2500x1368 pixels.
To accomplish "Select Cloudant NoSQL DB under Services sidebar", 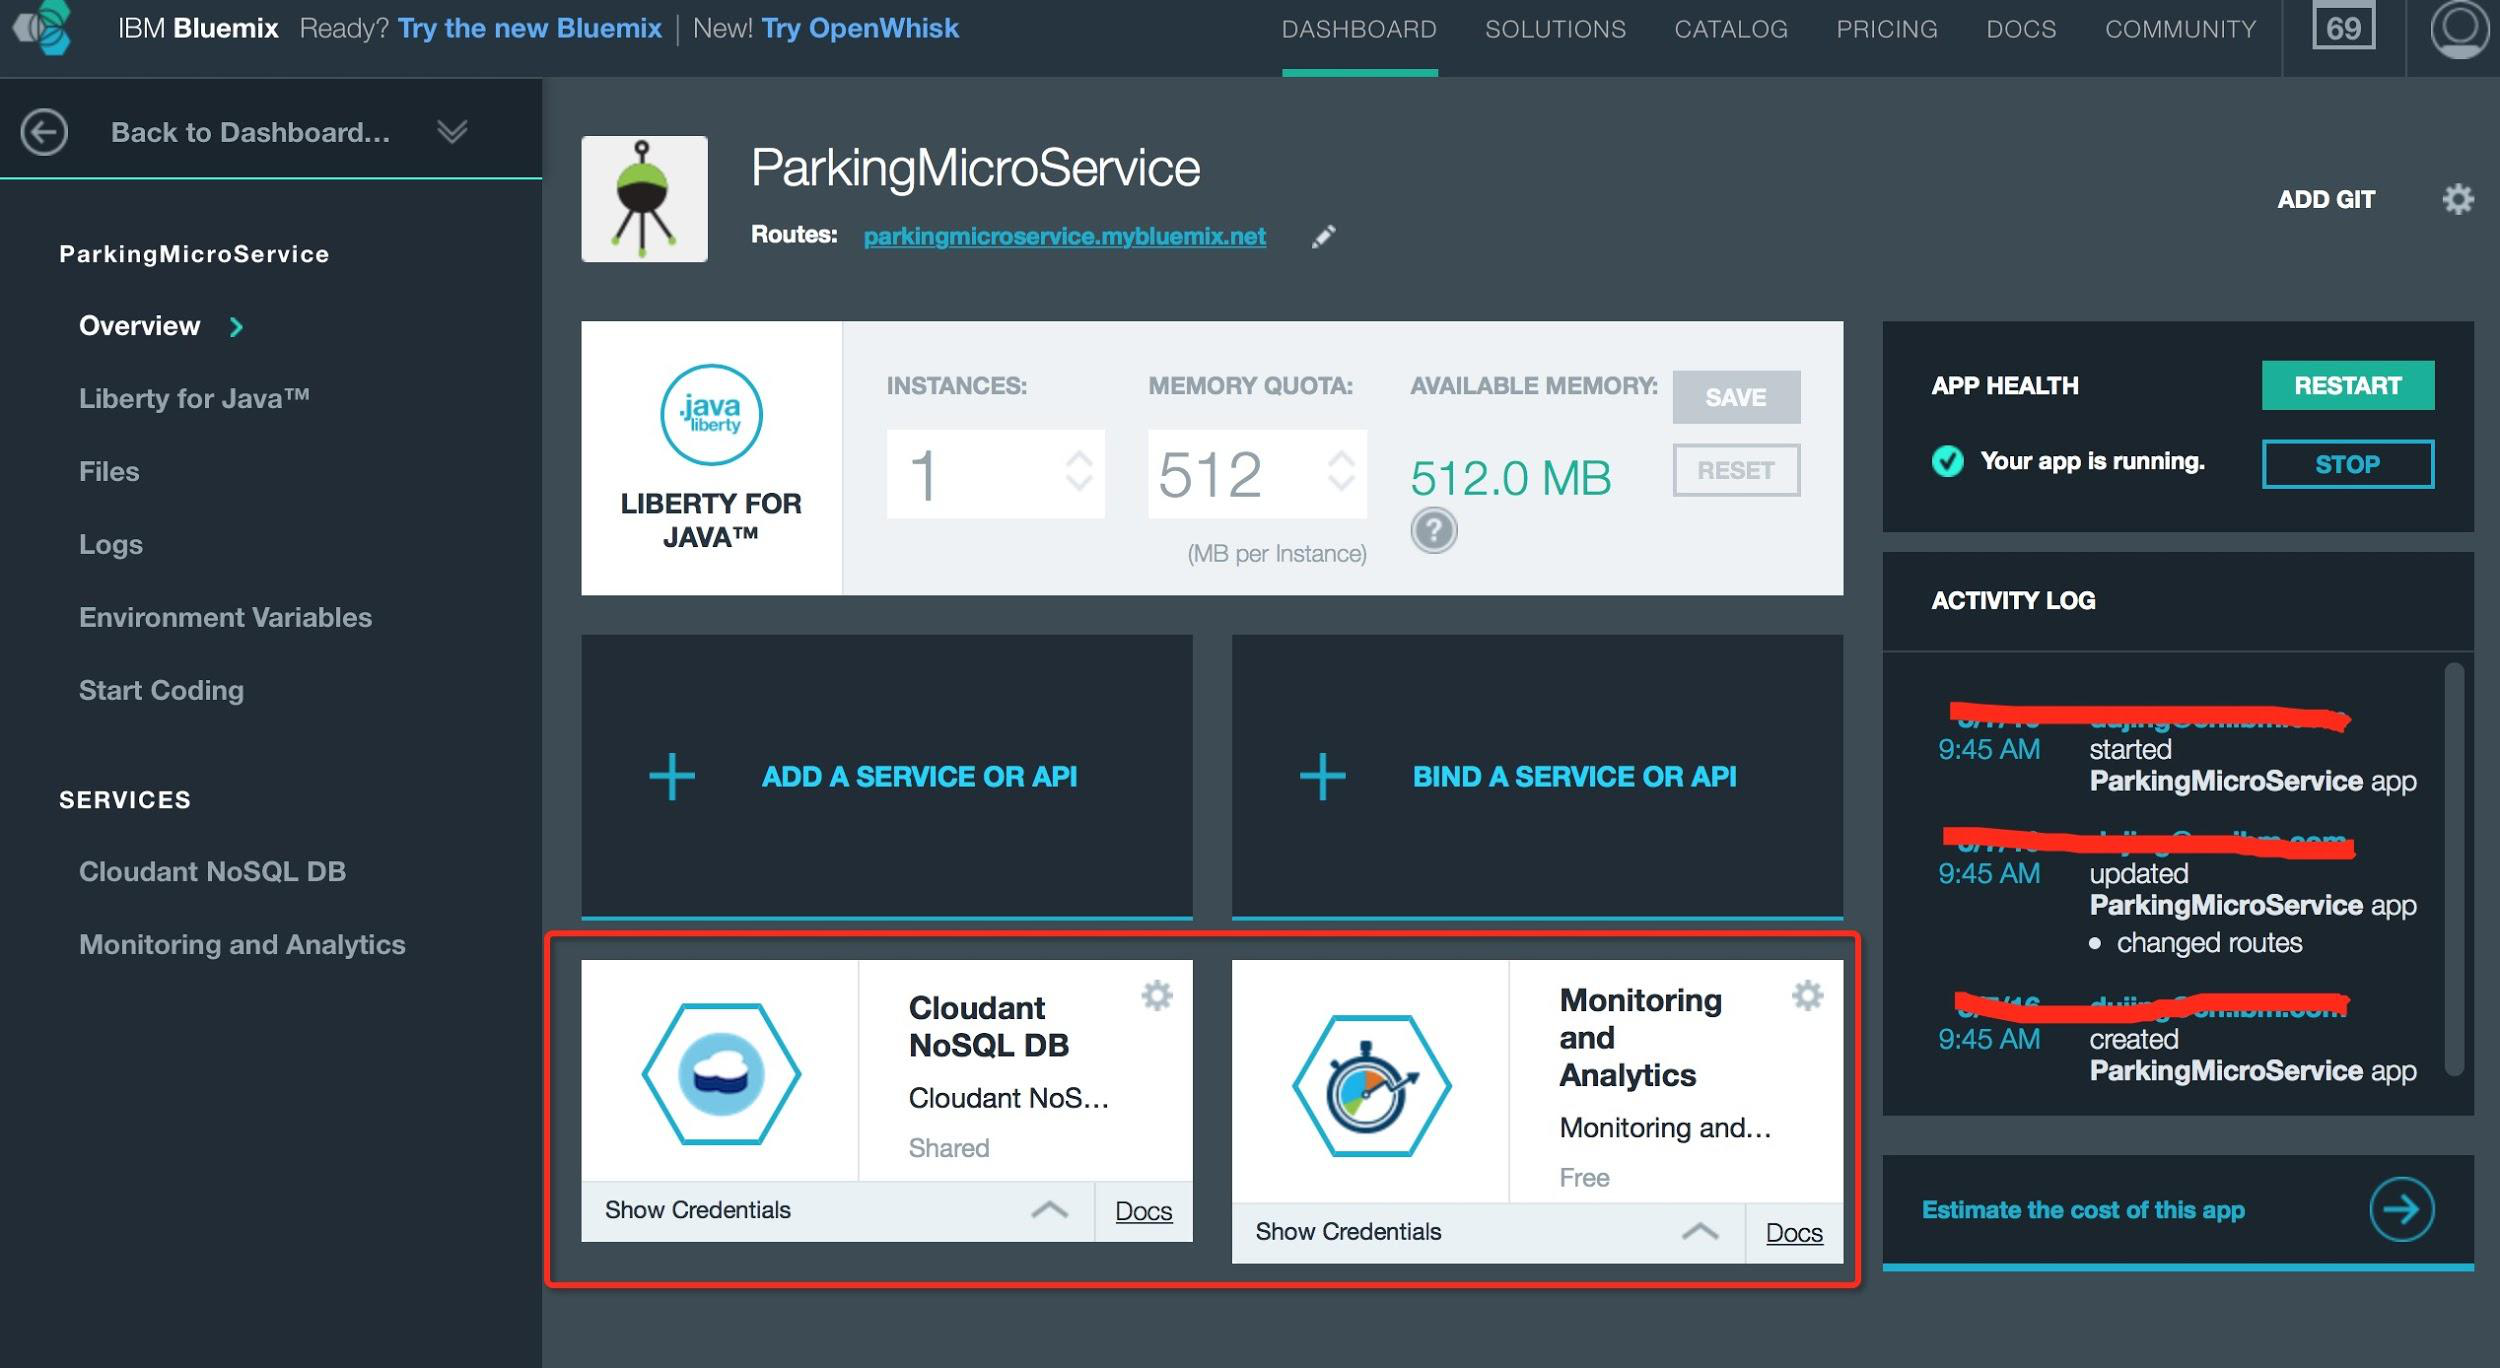I will pos(212,871).
